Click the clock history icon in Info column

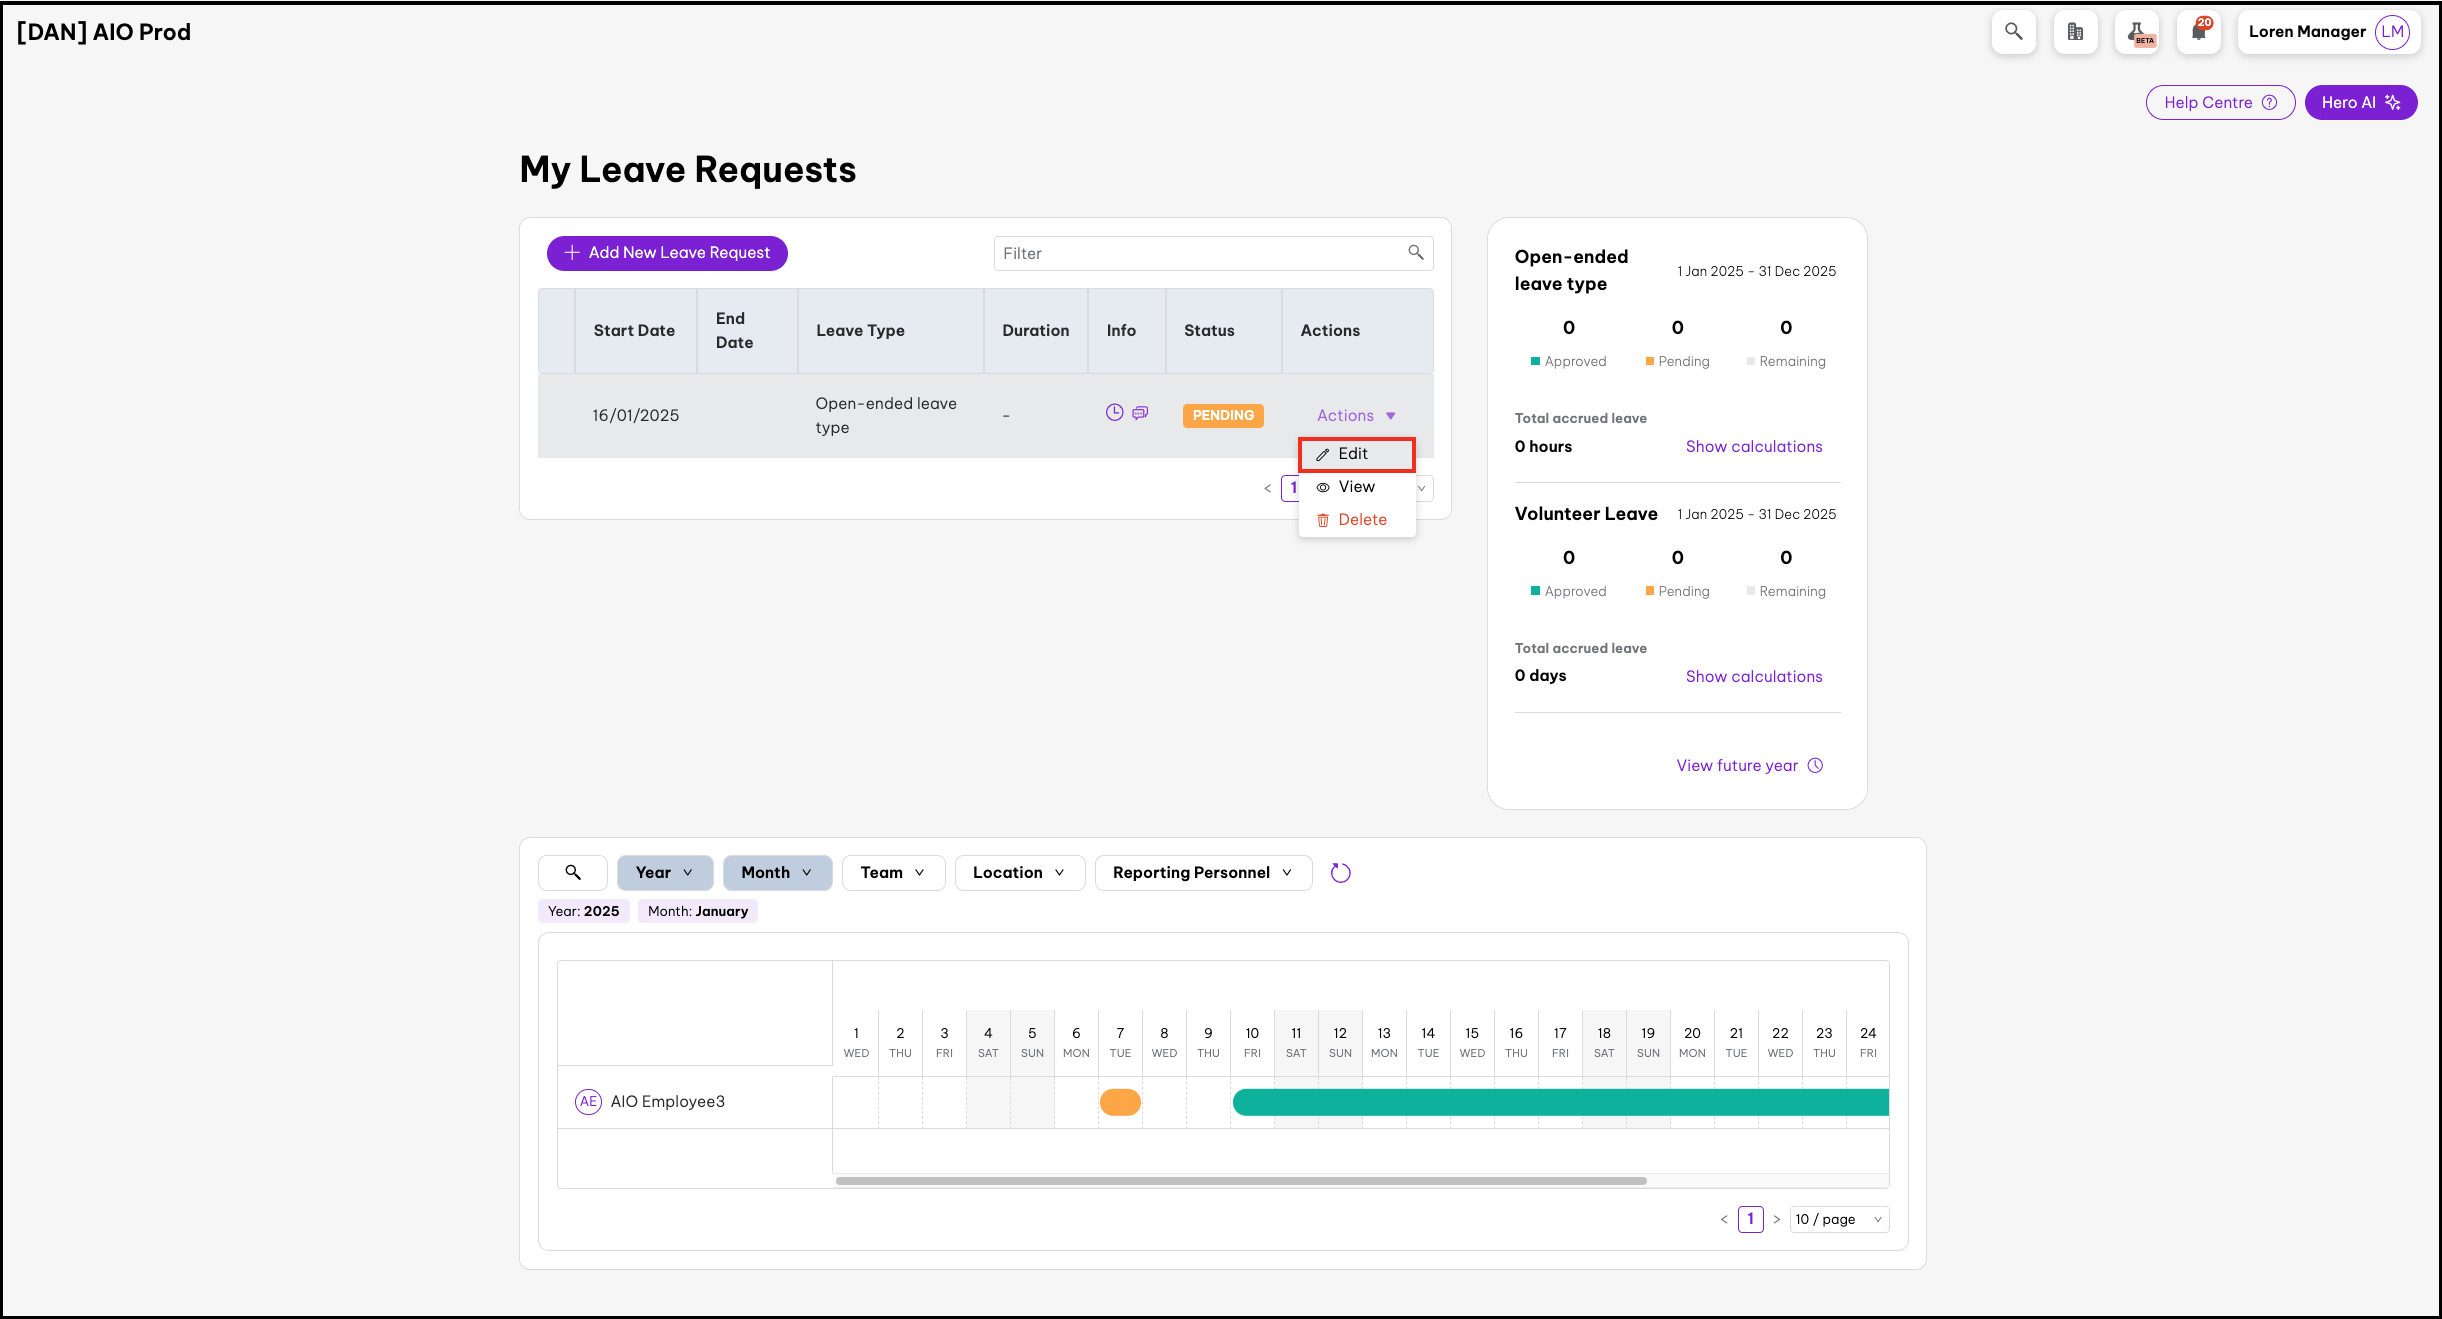(1114, 413)
